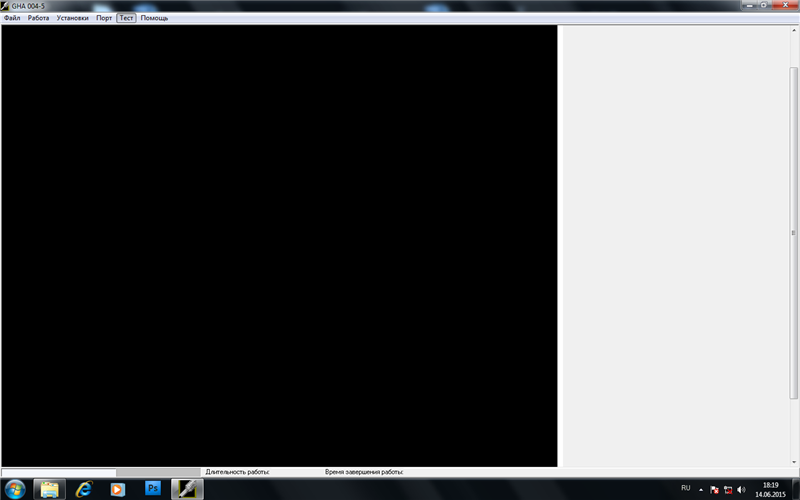Image resolution: width=800 pixels, height=500 pixels.
Task: Open Photoshop from the taskbar
Action: pyautogui.click(x=153, y=488)
